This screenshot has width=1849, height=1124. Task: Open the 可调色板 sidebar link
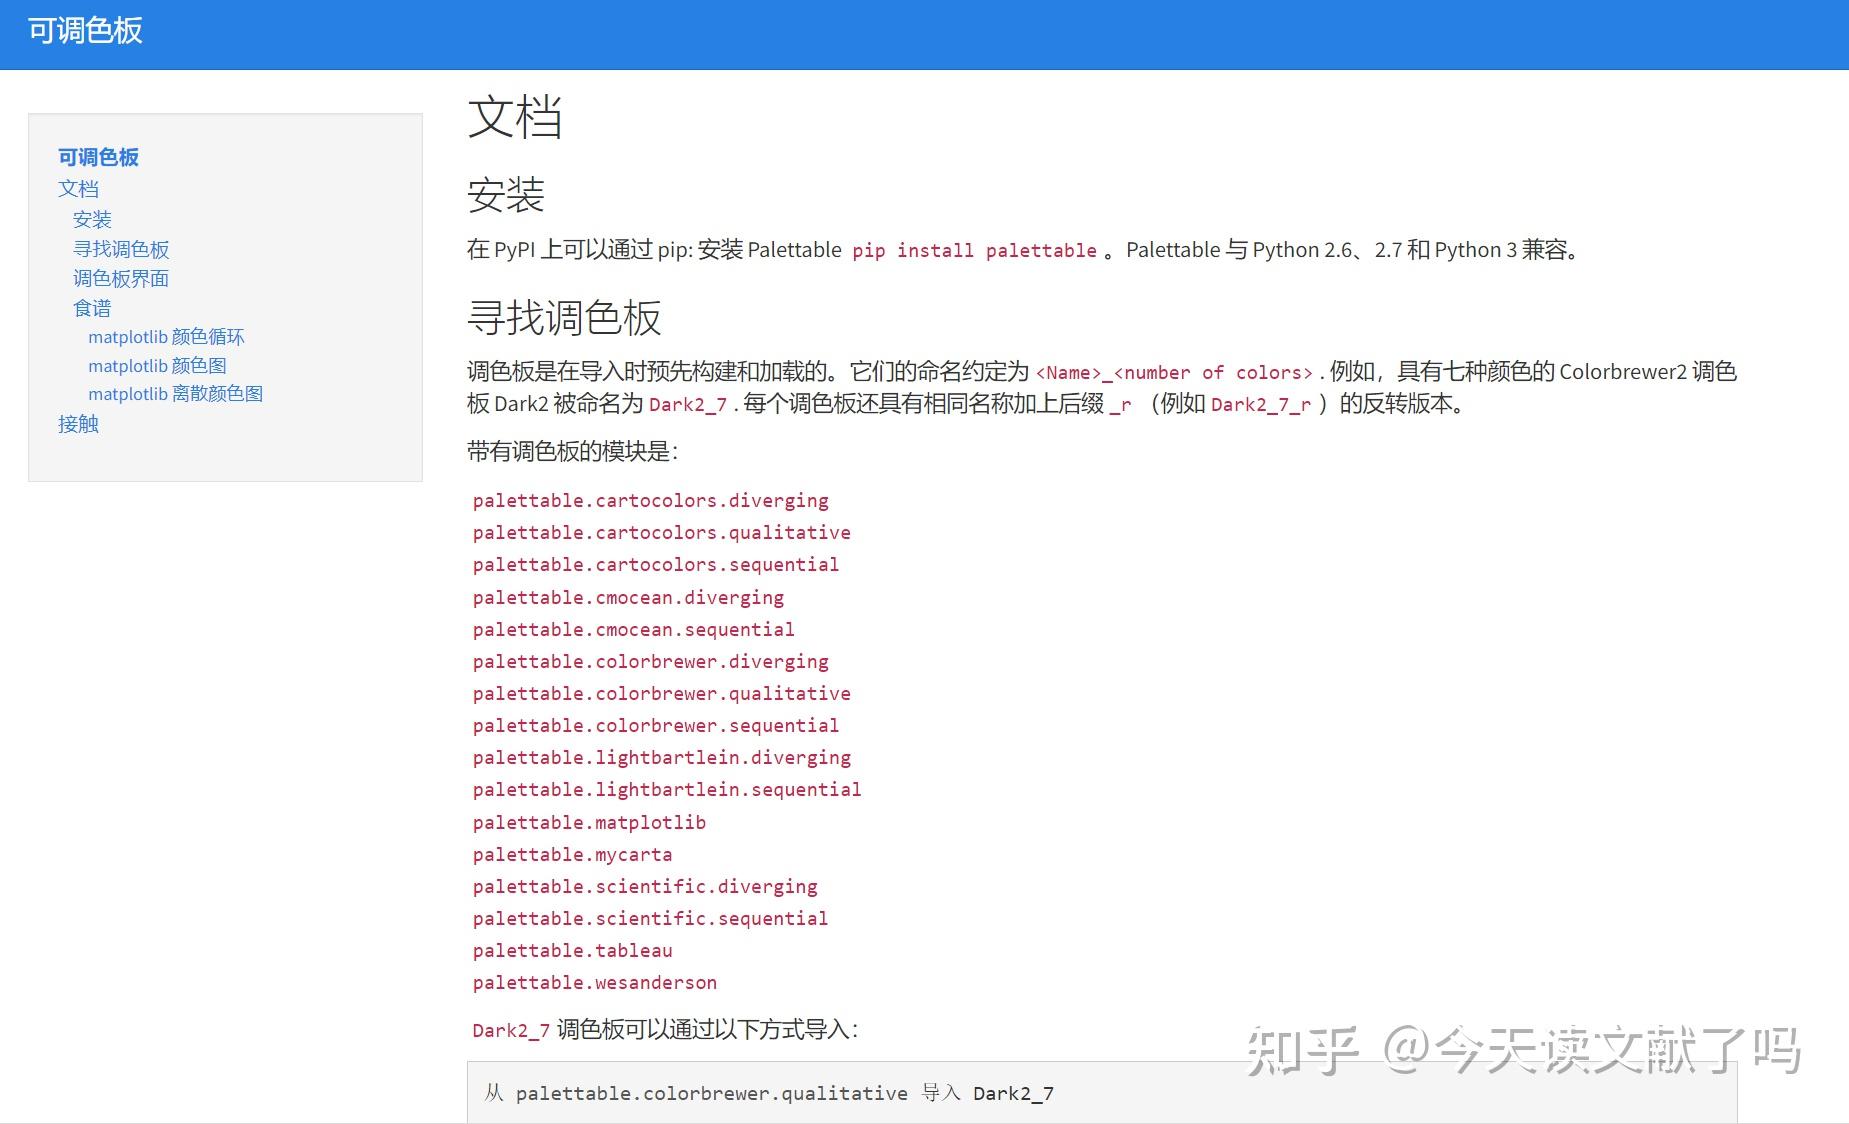(x=98, y=157)
